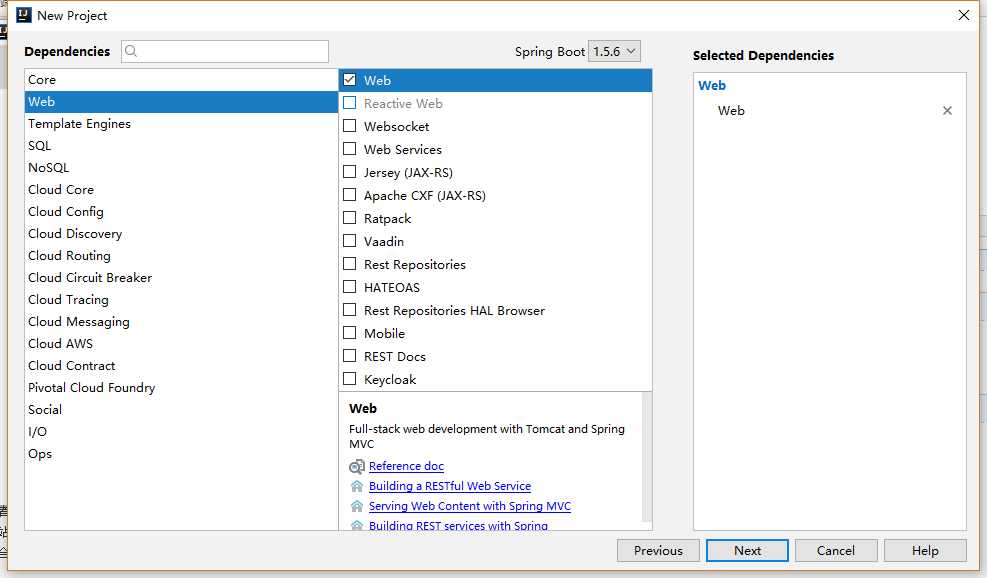Select Cloud Discovery category
The height and width of the screenshot is (578, 987).
[x=181, y=234]
